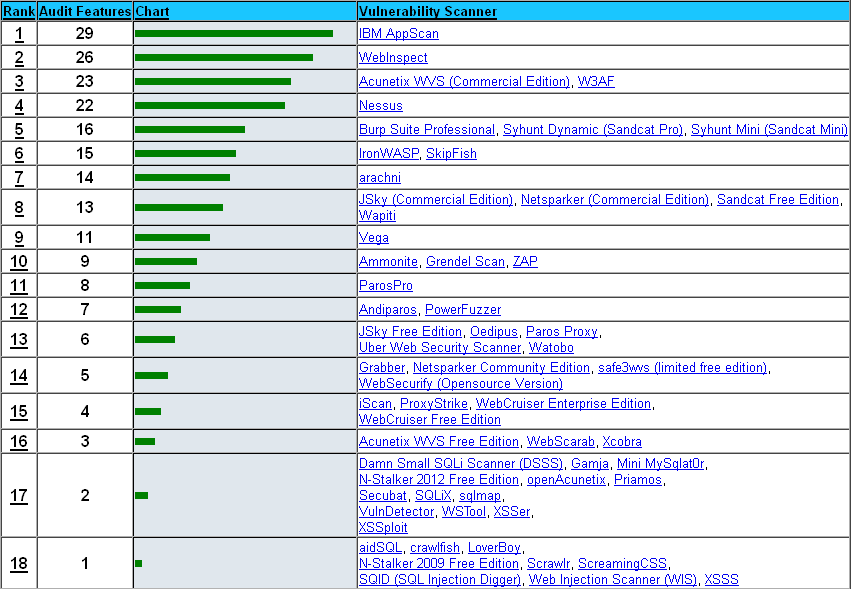Open Syhunt Mini (Sandcat Mini) link
Screen dimensions: 851x589
769,130
